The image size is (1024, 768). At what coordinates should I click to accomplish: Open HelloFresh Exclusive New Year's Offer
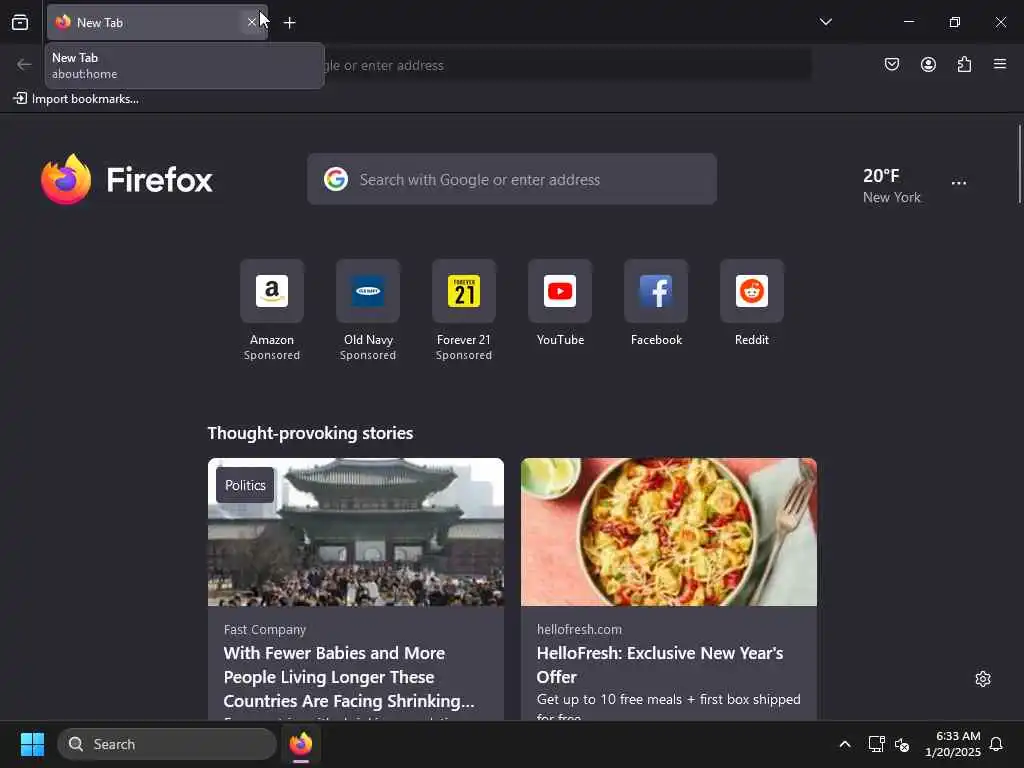pos(660,665)
